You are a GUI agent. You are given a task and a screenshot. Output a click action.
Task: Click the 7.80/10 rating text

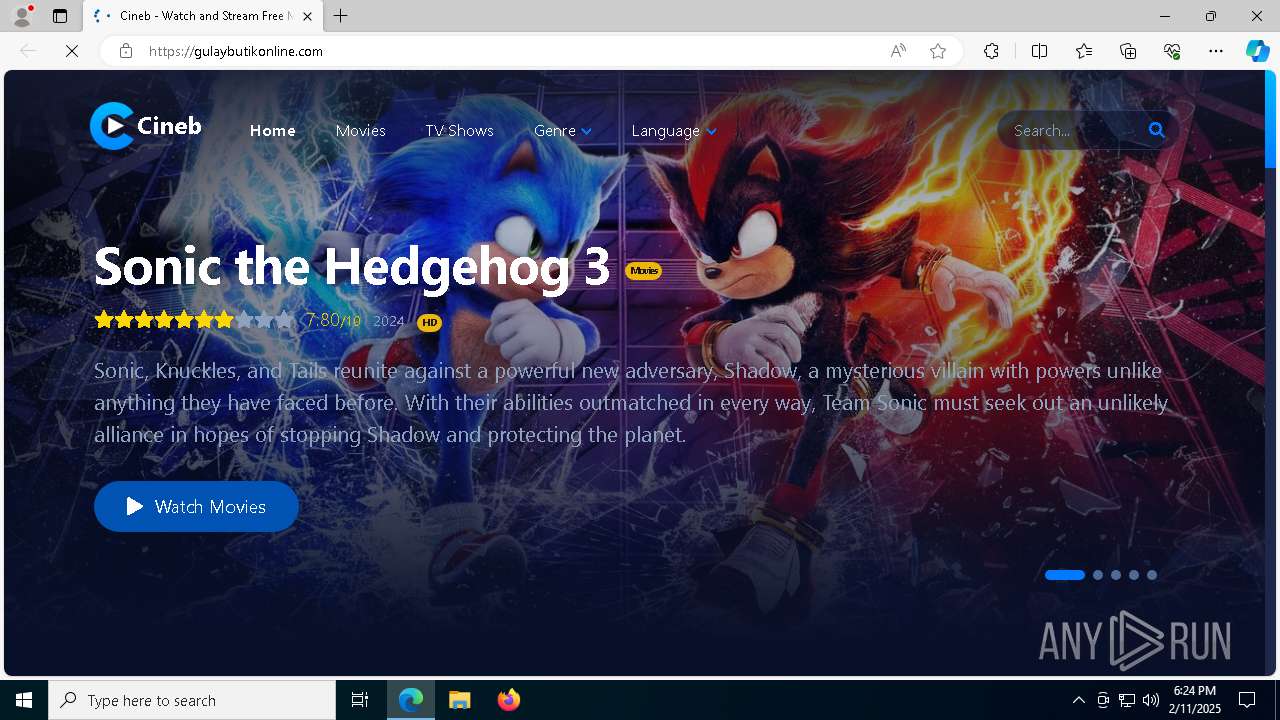pos(333,320)
